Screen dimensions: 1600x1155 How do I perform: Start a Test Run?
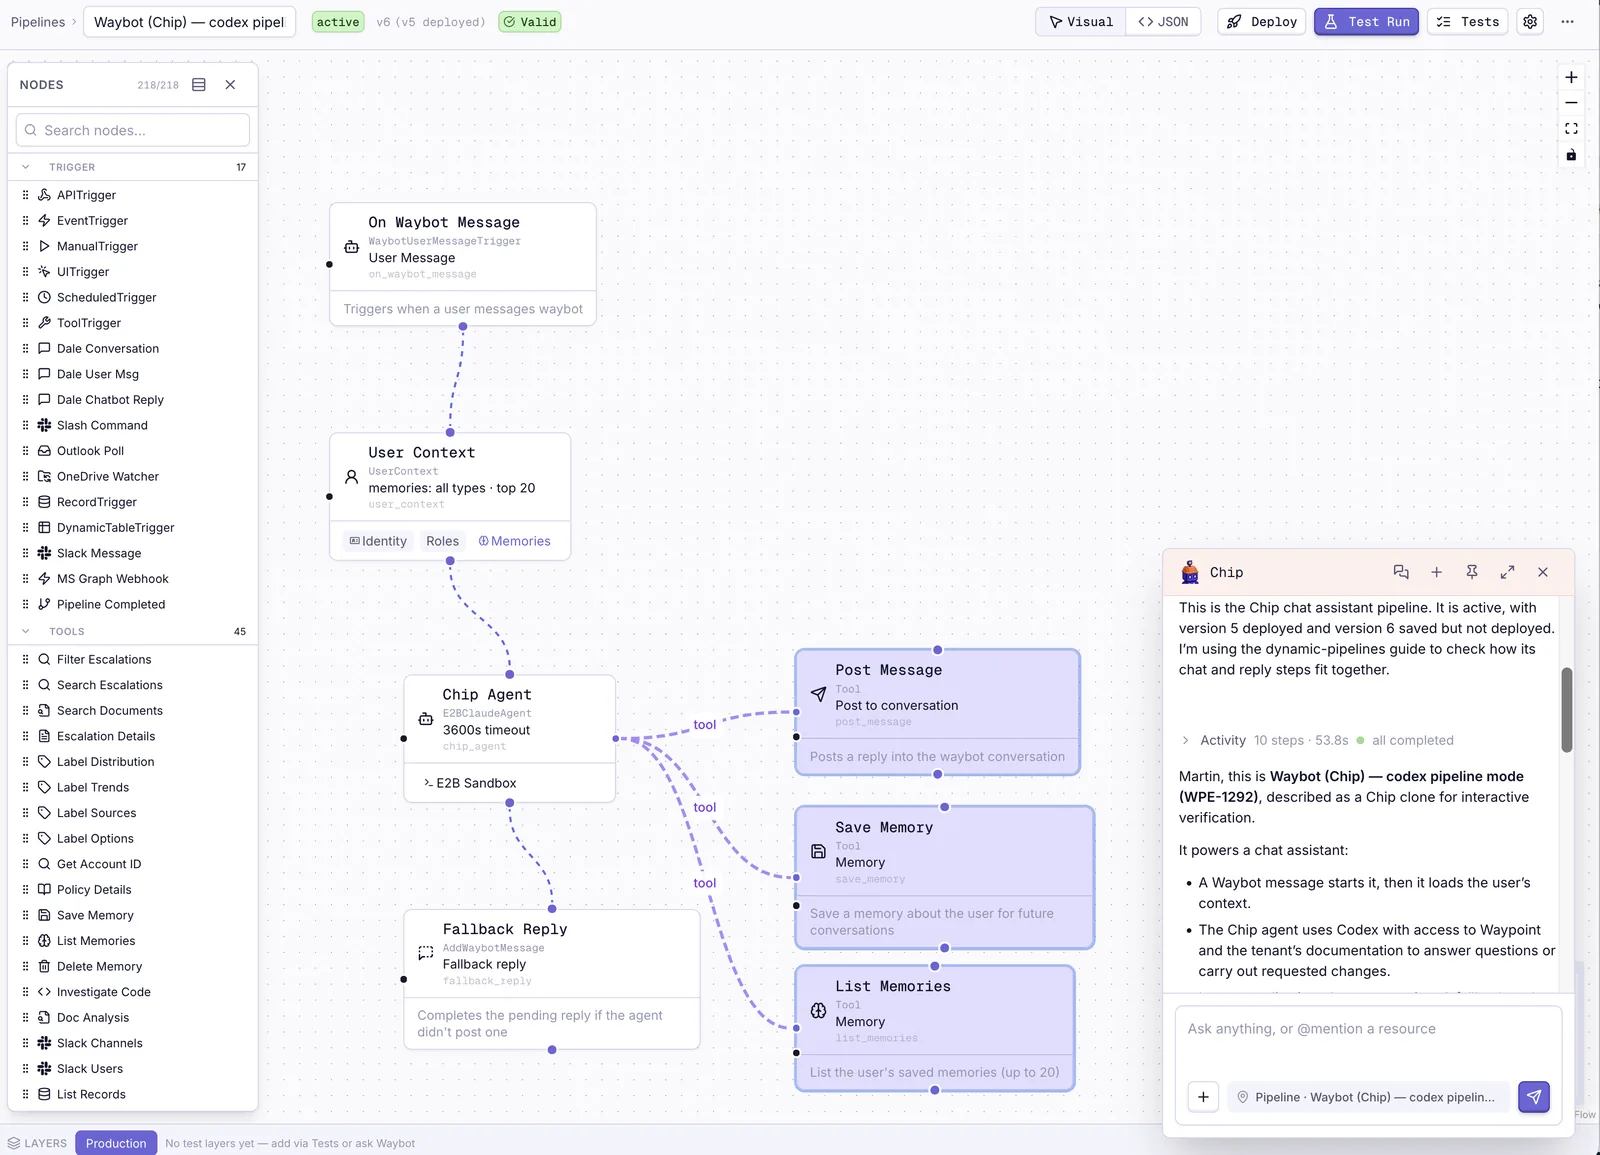click(x=1366, y=22)
